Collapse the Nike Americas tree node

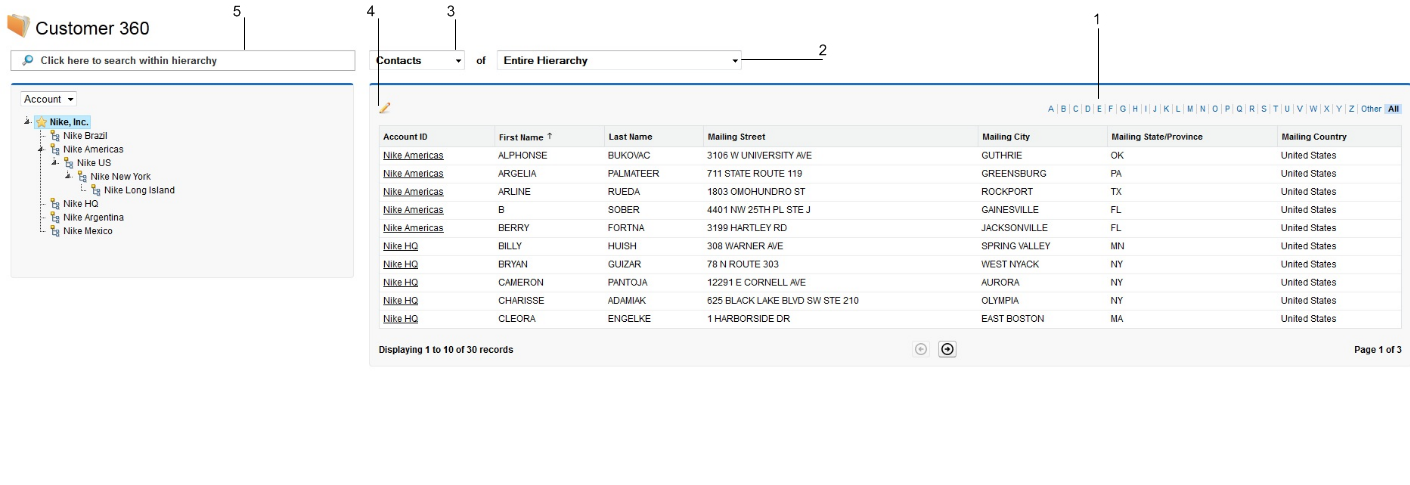(x=41, y=149)
